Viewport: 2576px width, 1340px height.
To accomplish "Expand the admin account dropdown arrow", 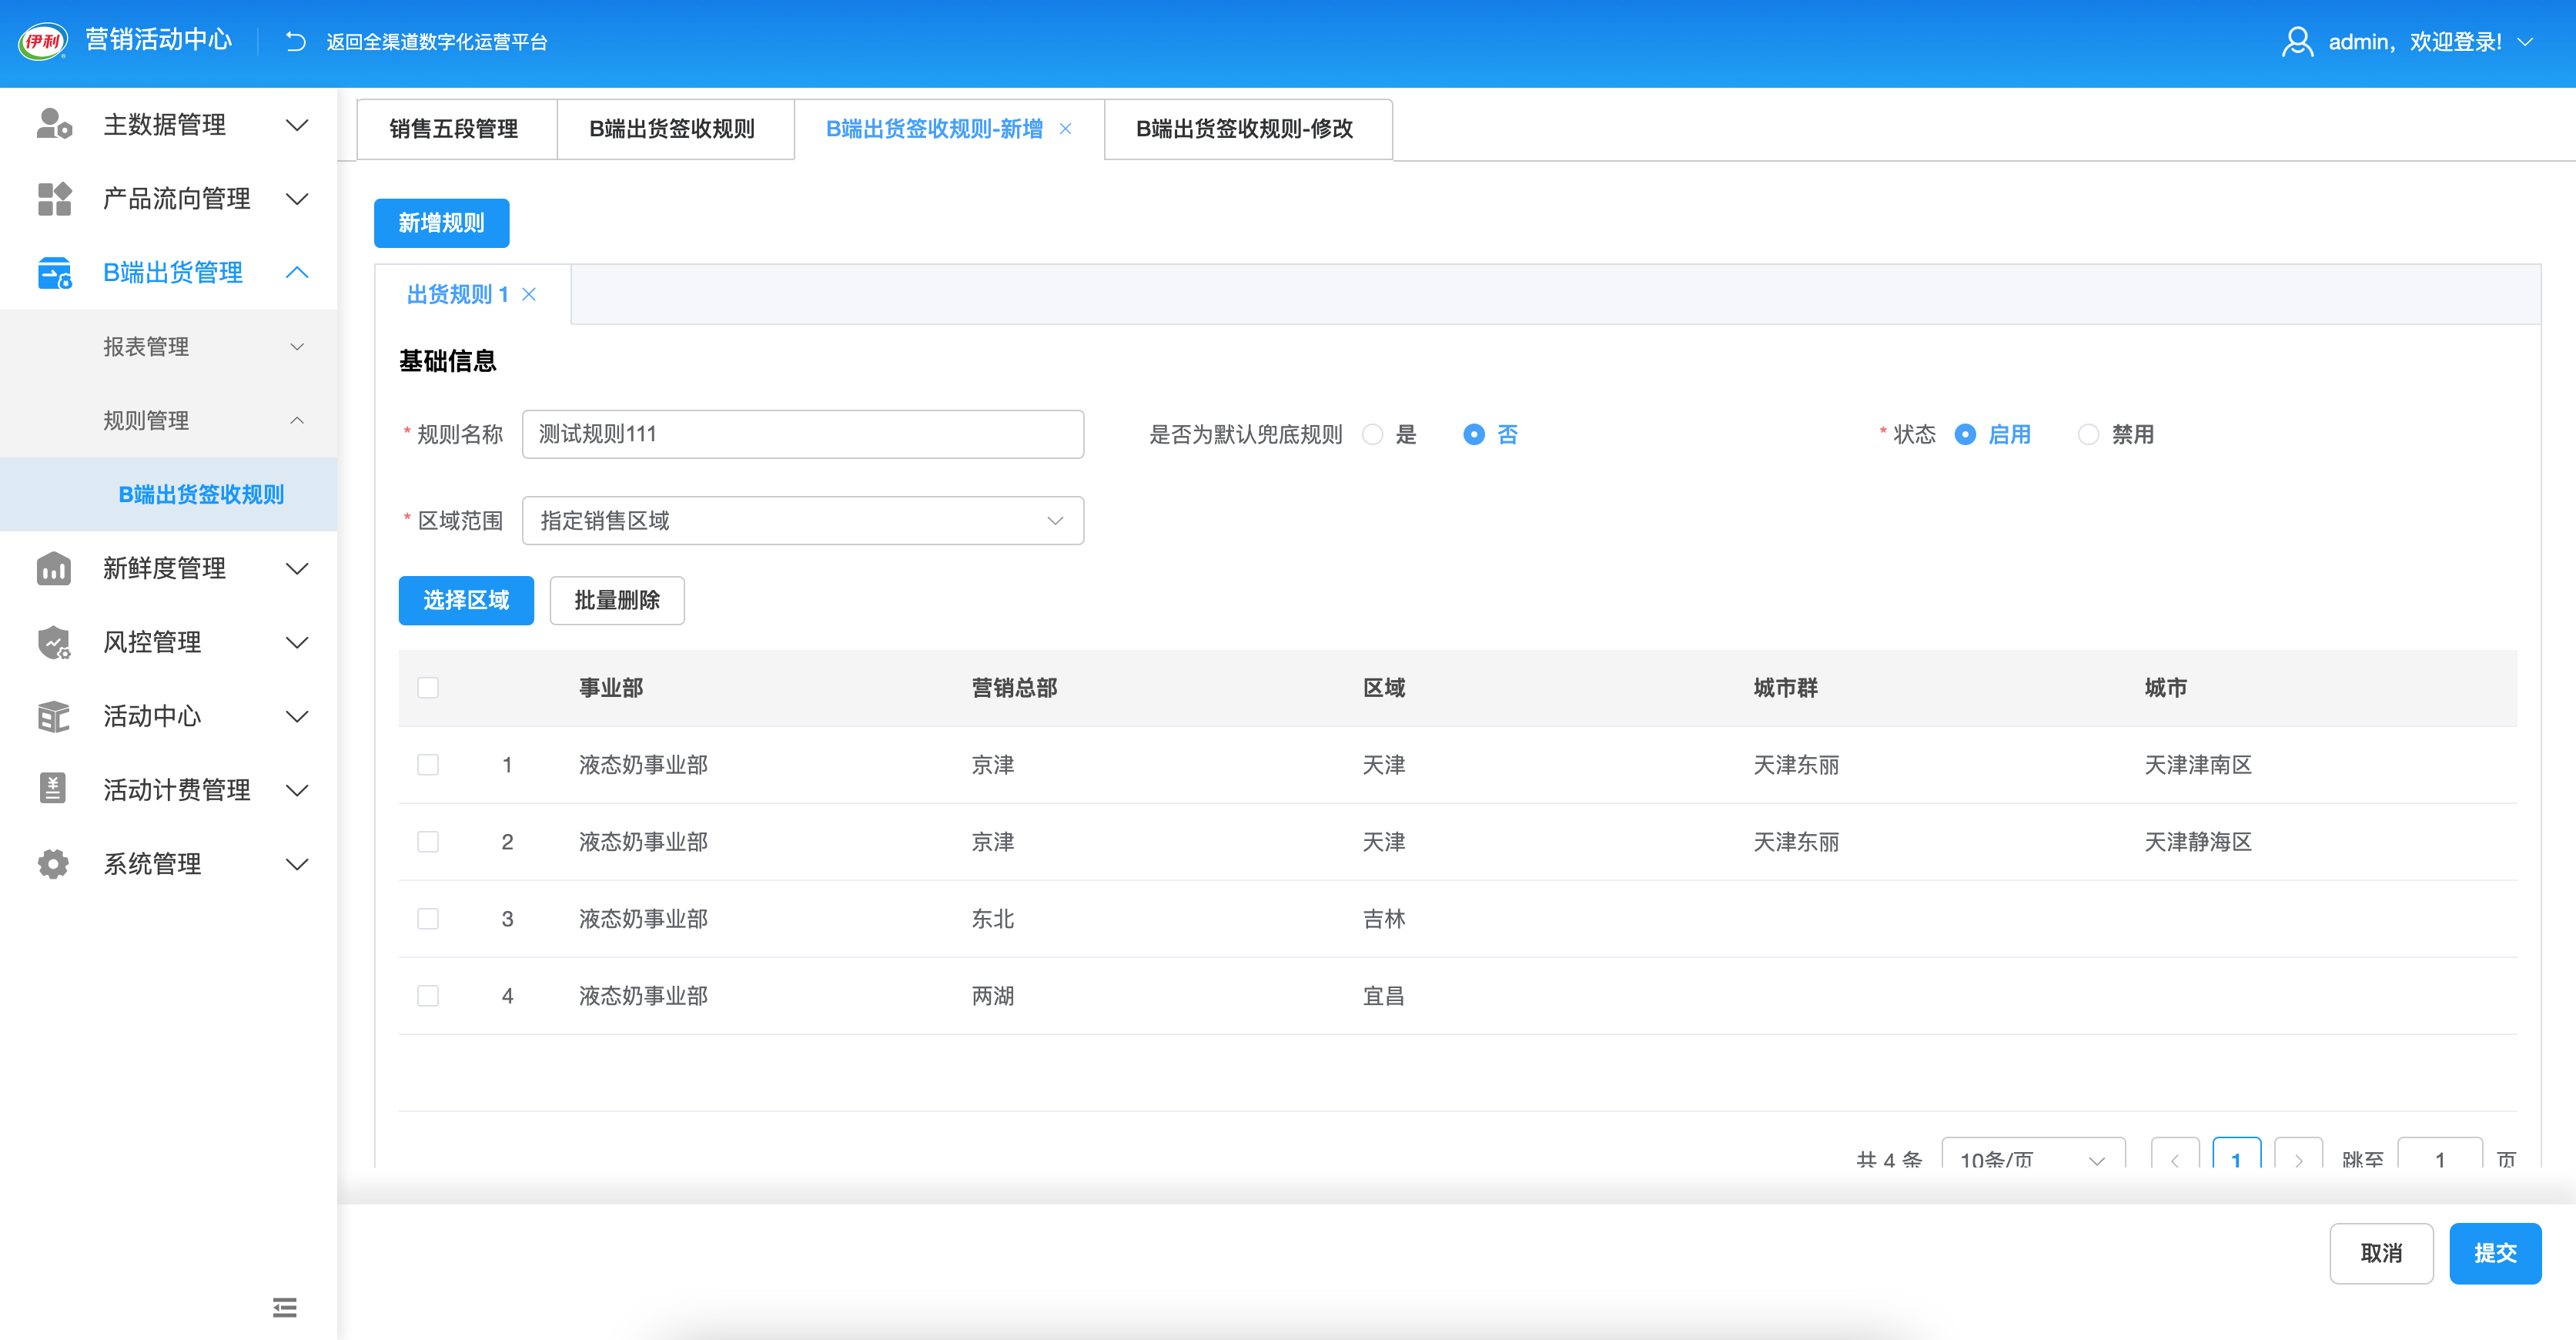I will (x=2525, y=42).
